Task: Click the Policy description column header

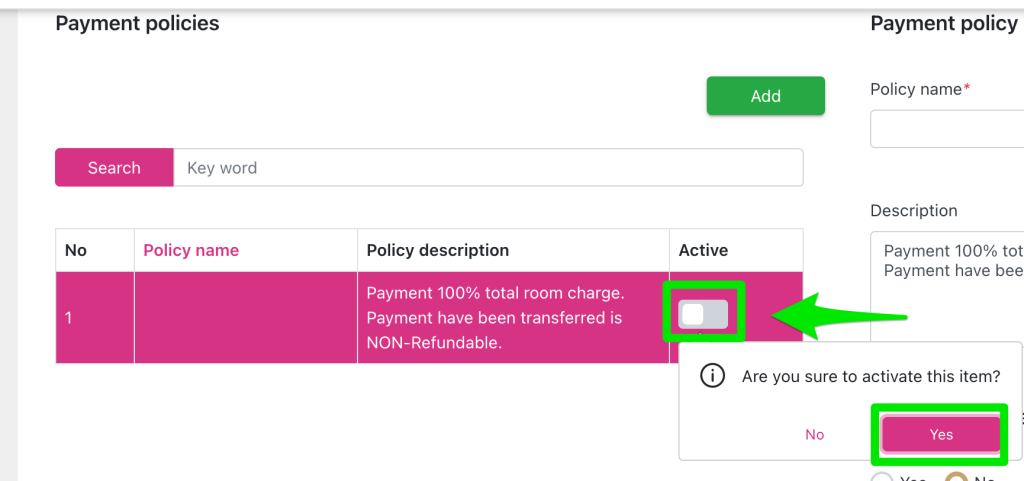Action: (438, 250)
